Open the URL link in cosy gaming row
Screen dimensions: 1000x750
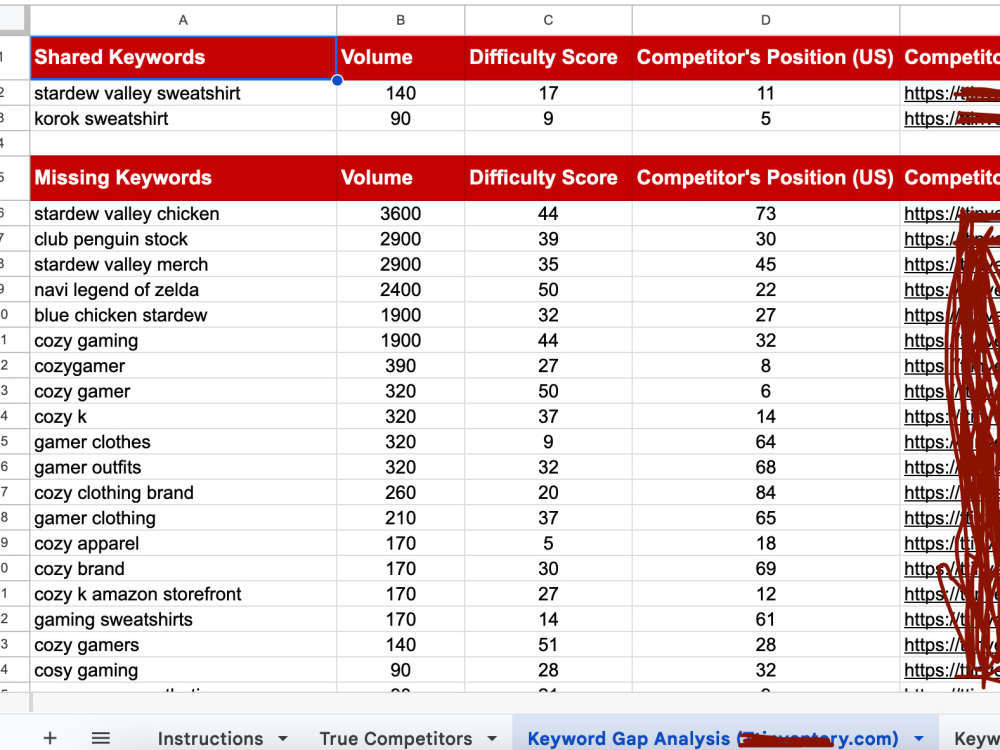click(950, 670)
